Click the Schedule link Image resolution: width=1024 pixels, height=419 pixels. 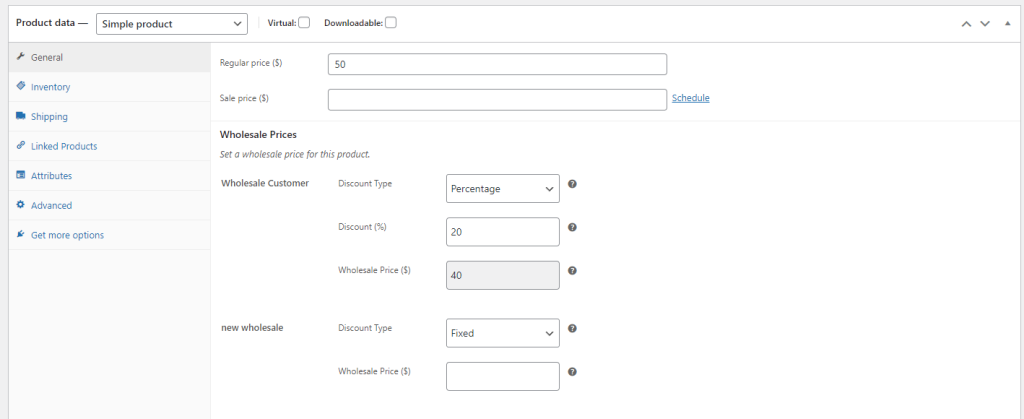point(690,98)
